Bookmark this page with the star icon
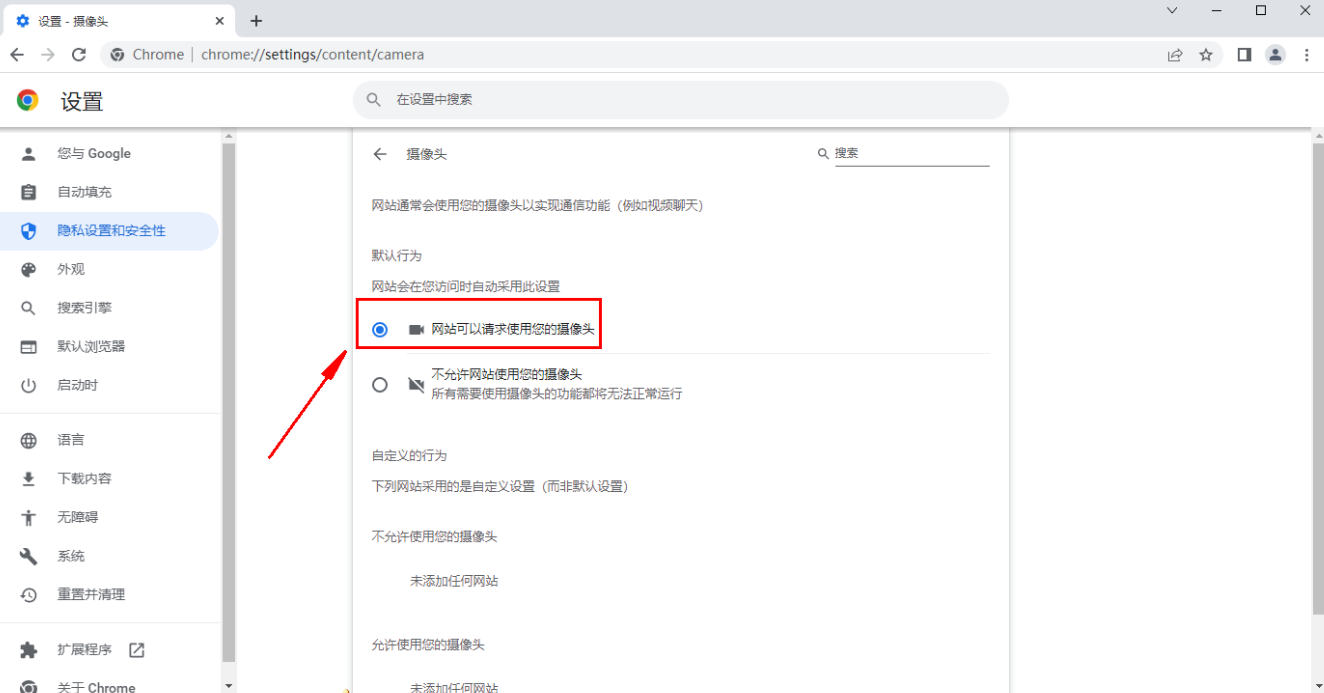 point(1206,55)
